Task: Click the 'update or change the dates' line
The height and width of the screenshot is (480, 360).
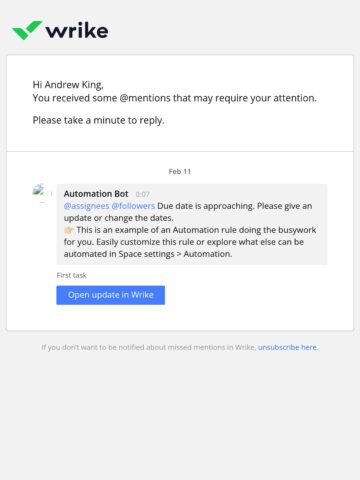Action: (119, 218)
